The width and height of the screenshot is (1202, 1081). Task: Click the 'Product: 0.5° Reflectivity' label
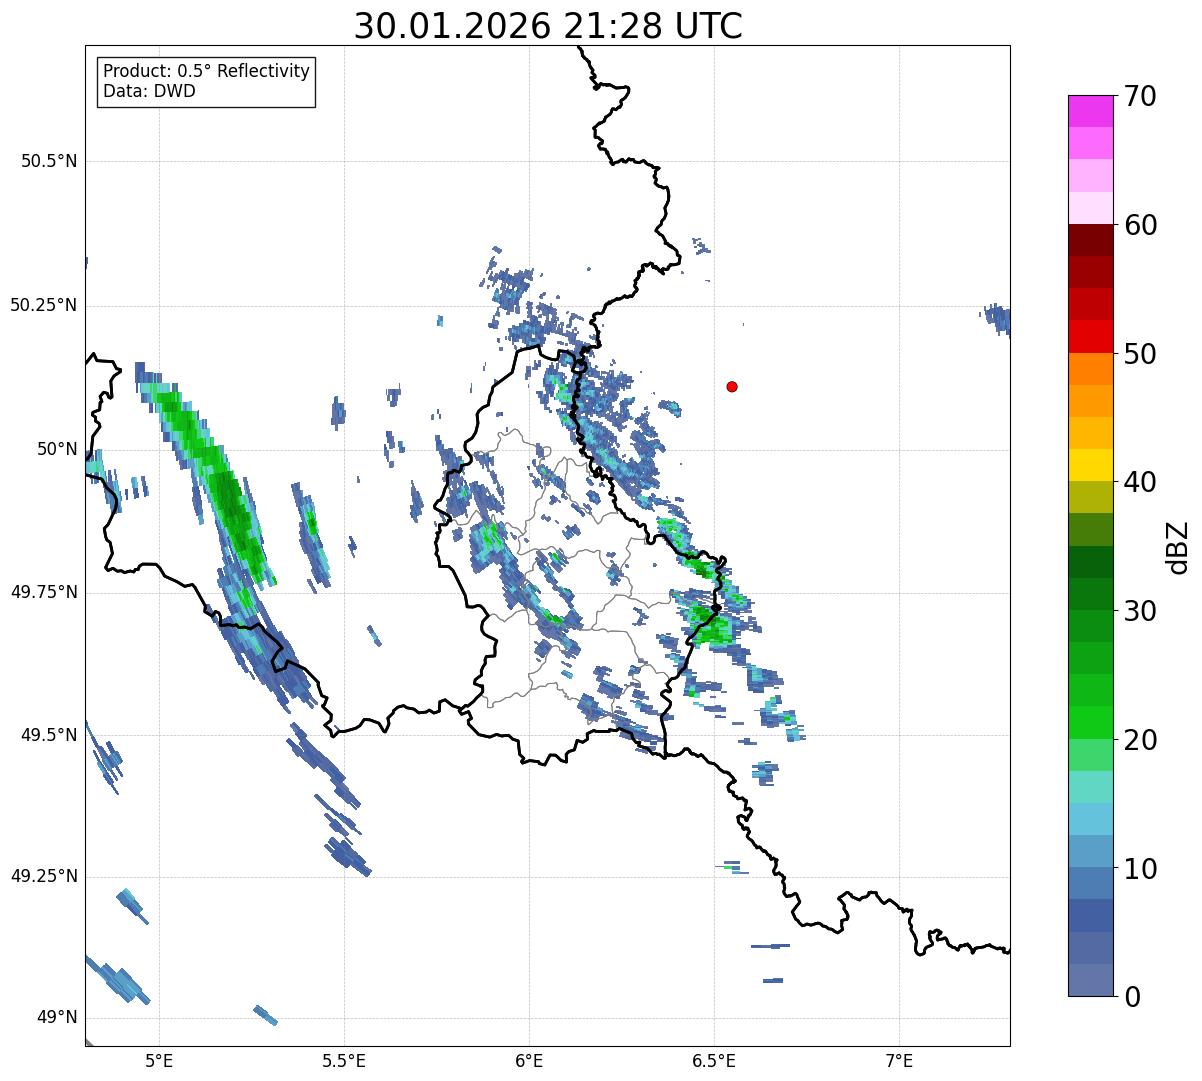tap(207, 72)
